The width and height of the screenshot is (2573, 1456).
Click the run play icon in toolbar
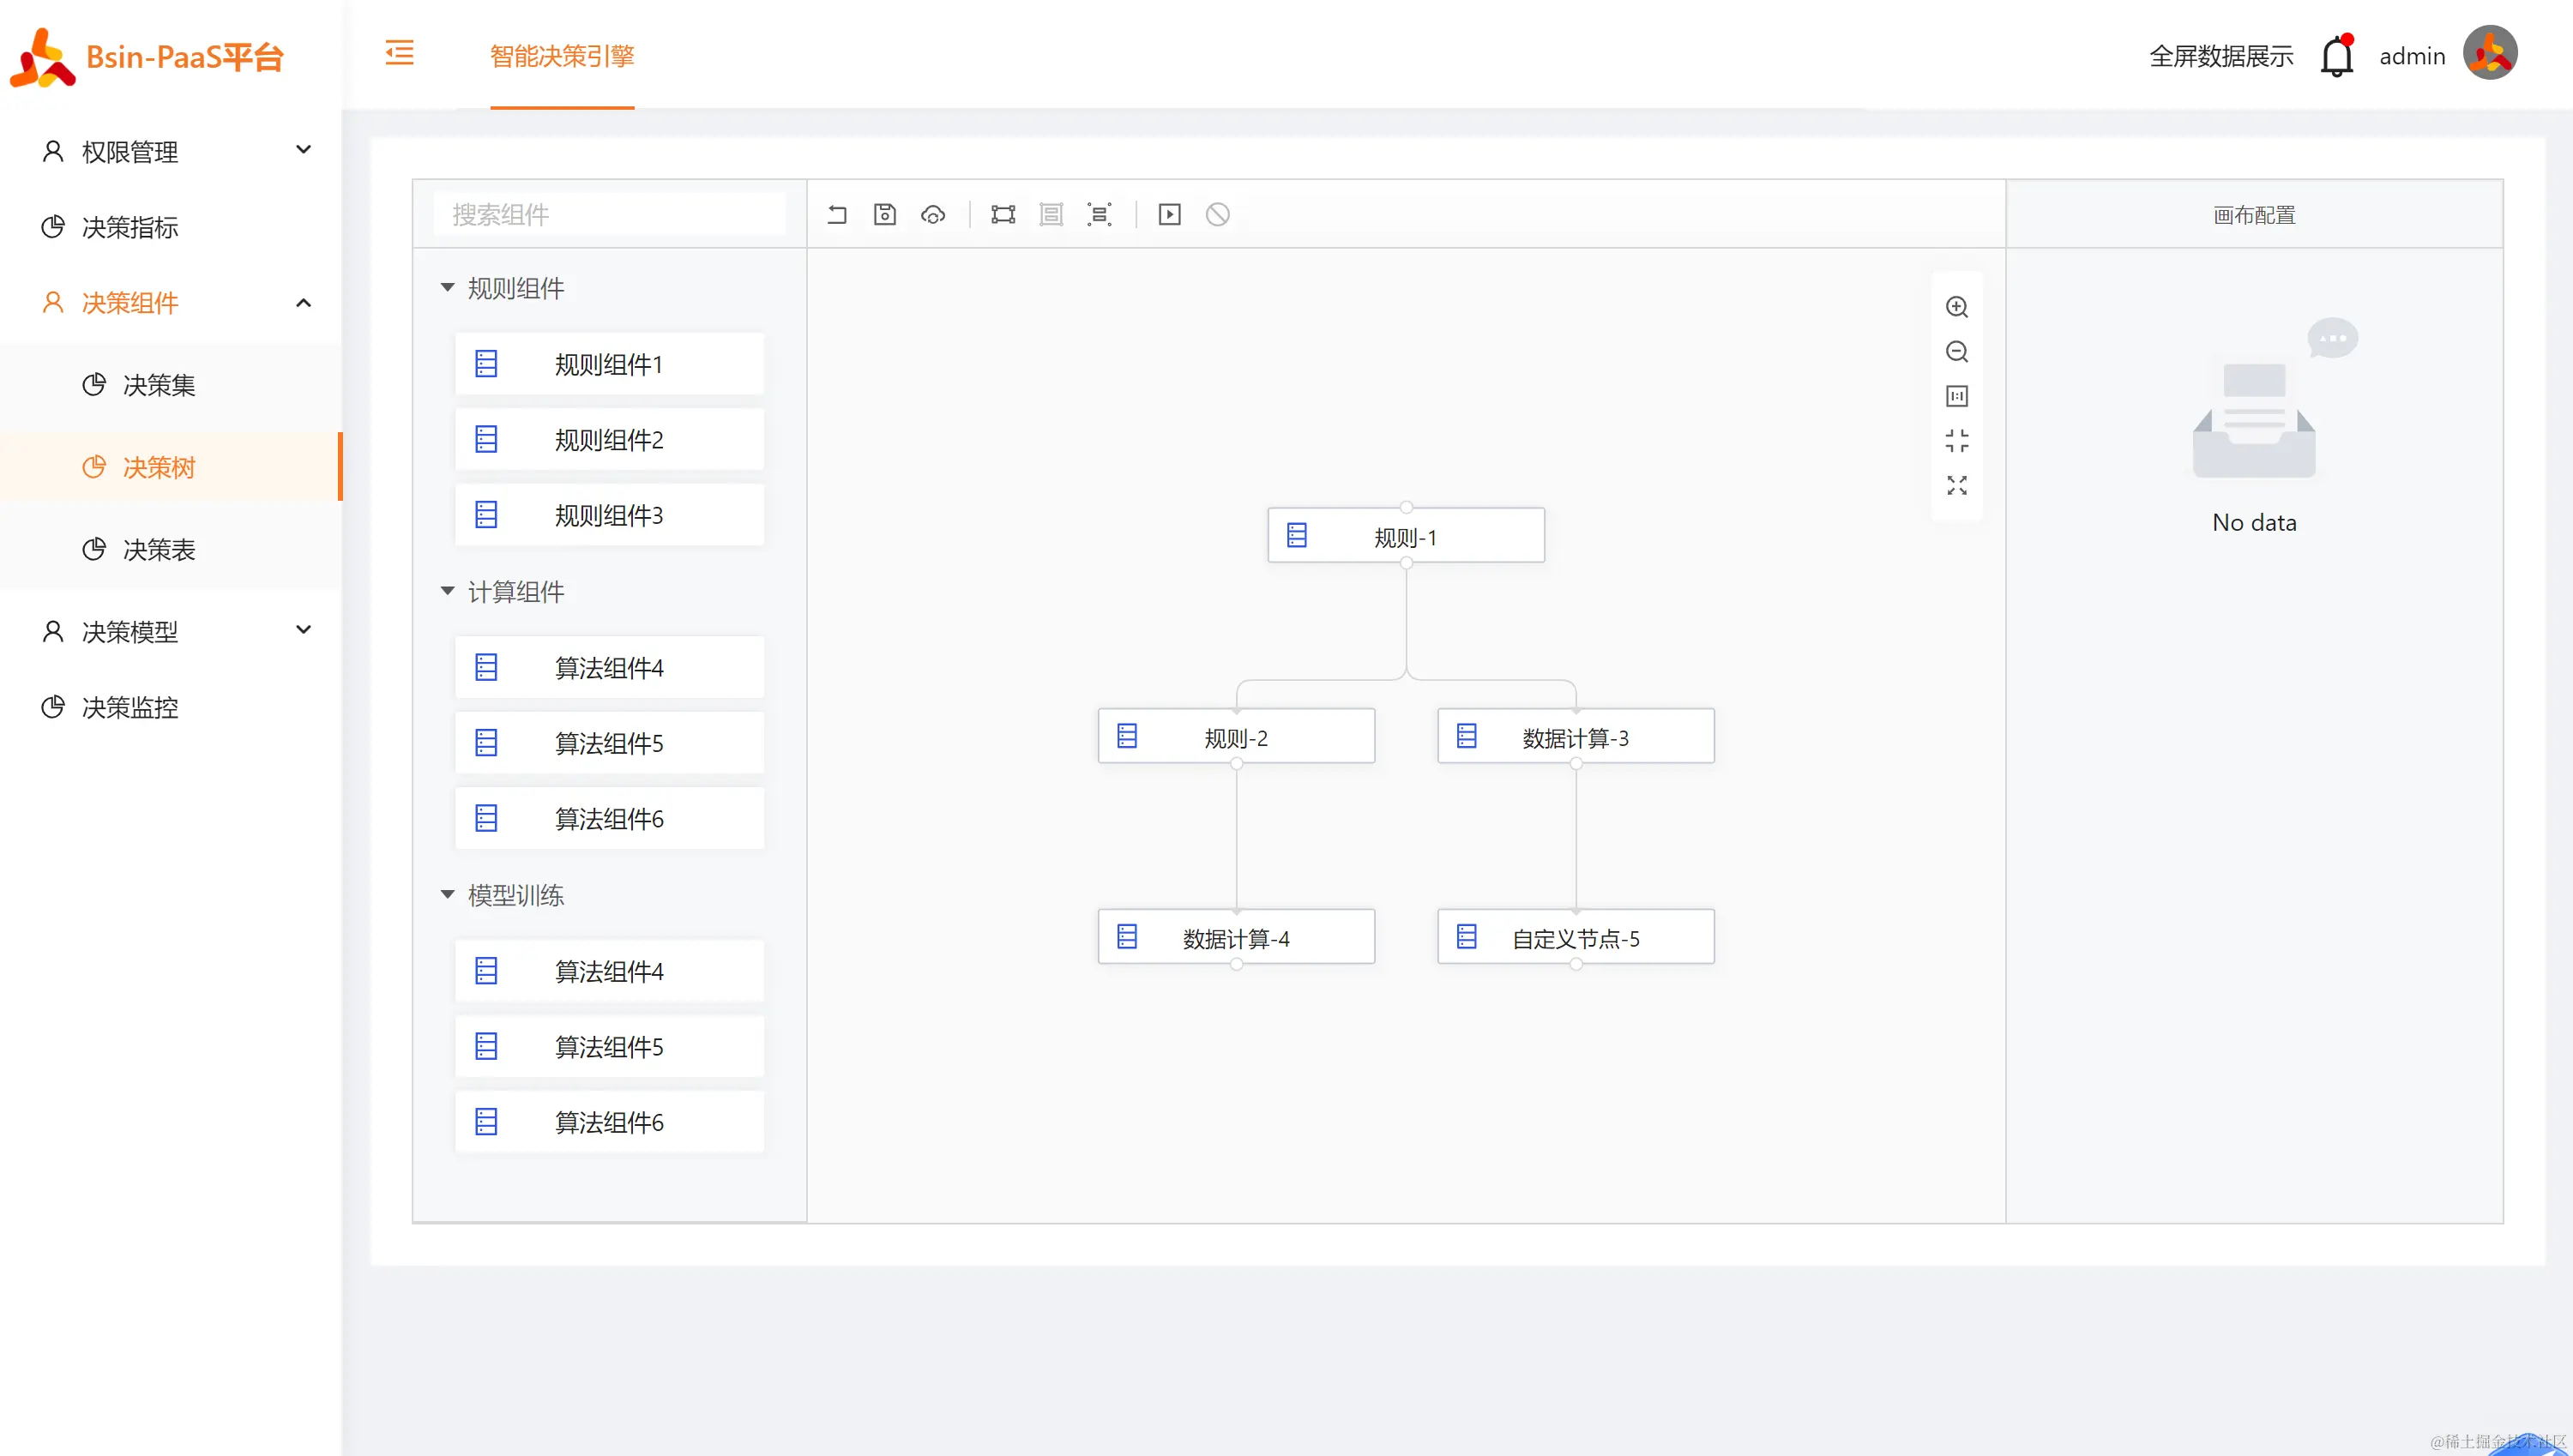(1169, 214)
